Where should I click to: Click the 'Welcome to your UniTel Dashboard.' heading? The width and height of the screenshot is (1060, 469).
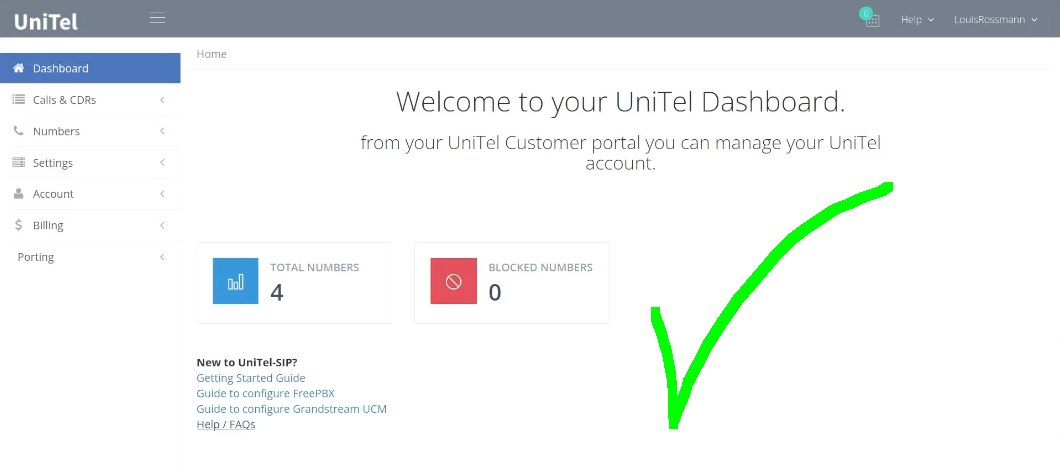621,102
